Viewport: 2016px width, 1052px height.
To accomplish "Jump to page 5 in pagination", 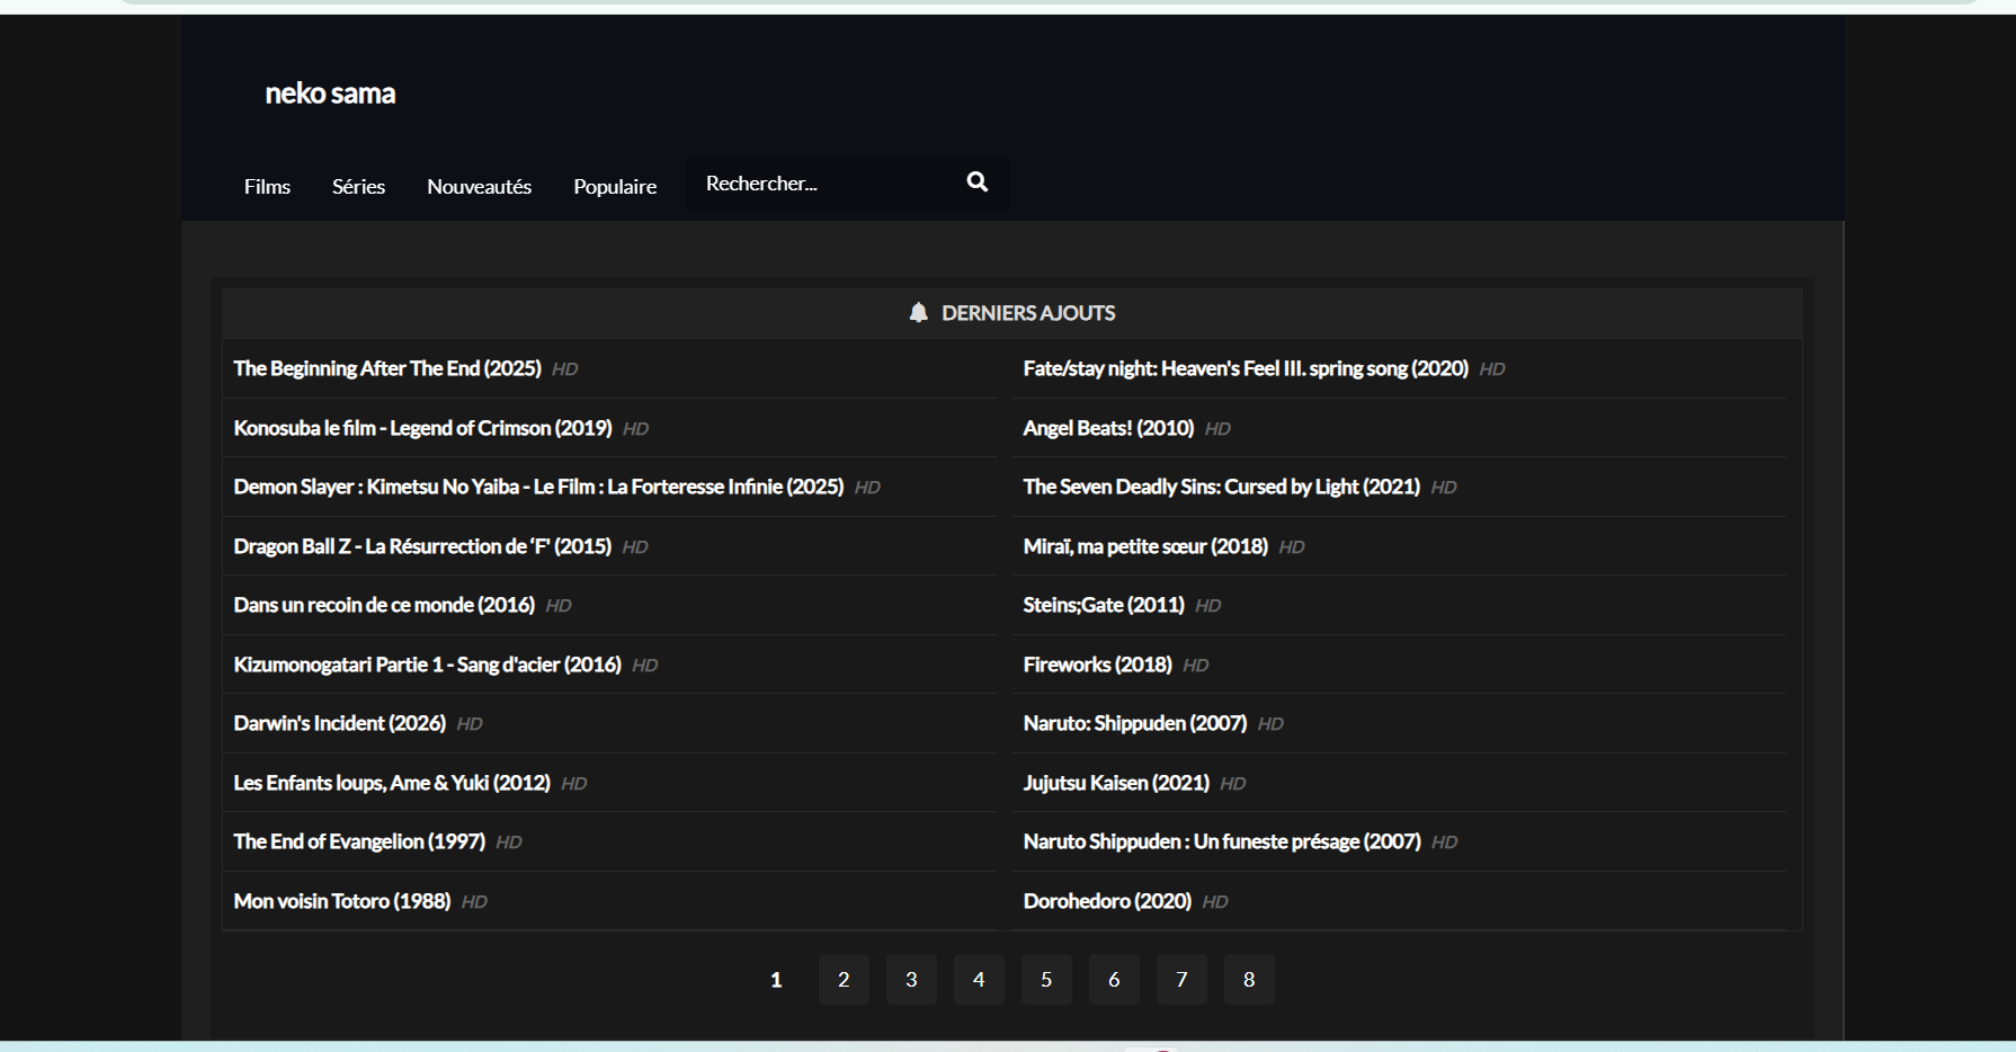I will click(x=1046, y=980).
